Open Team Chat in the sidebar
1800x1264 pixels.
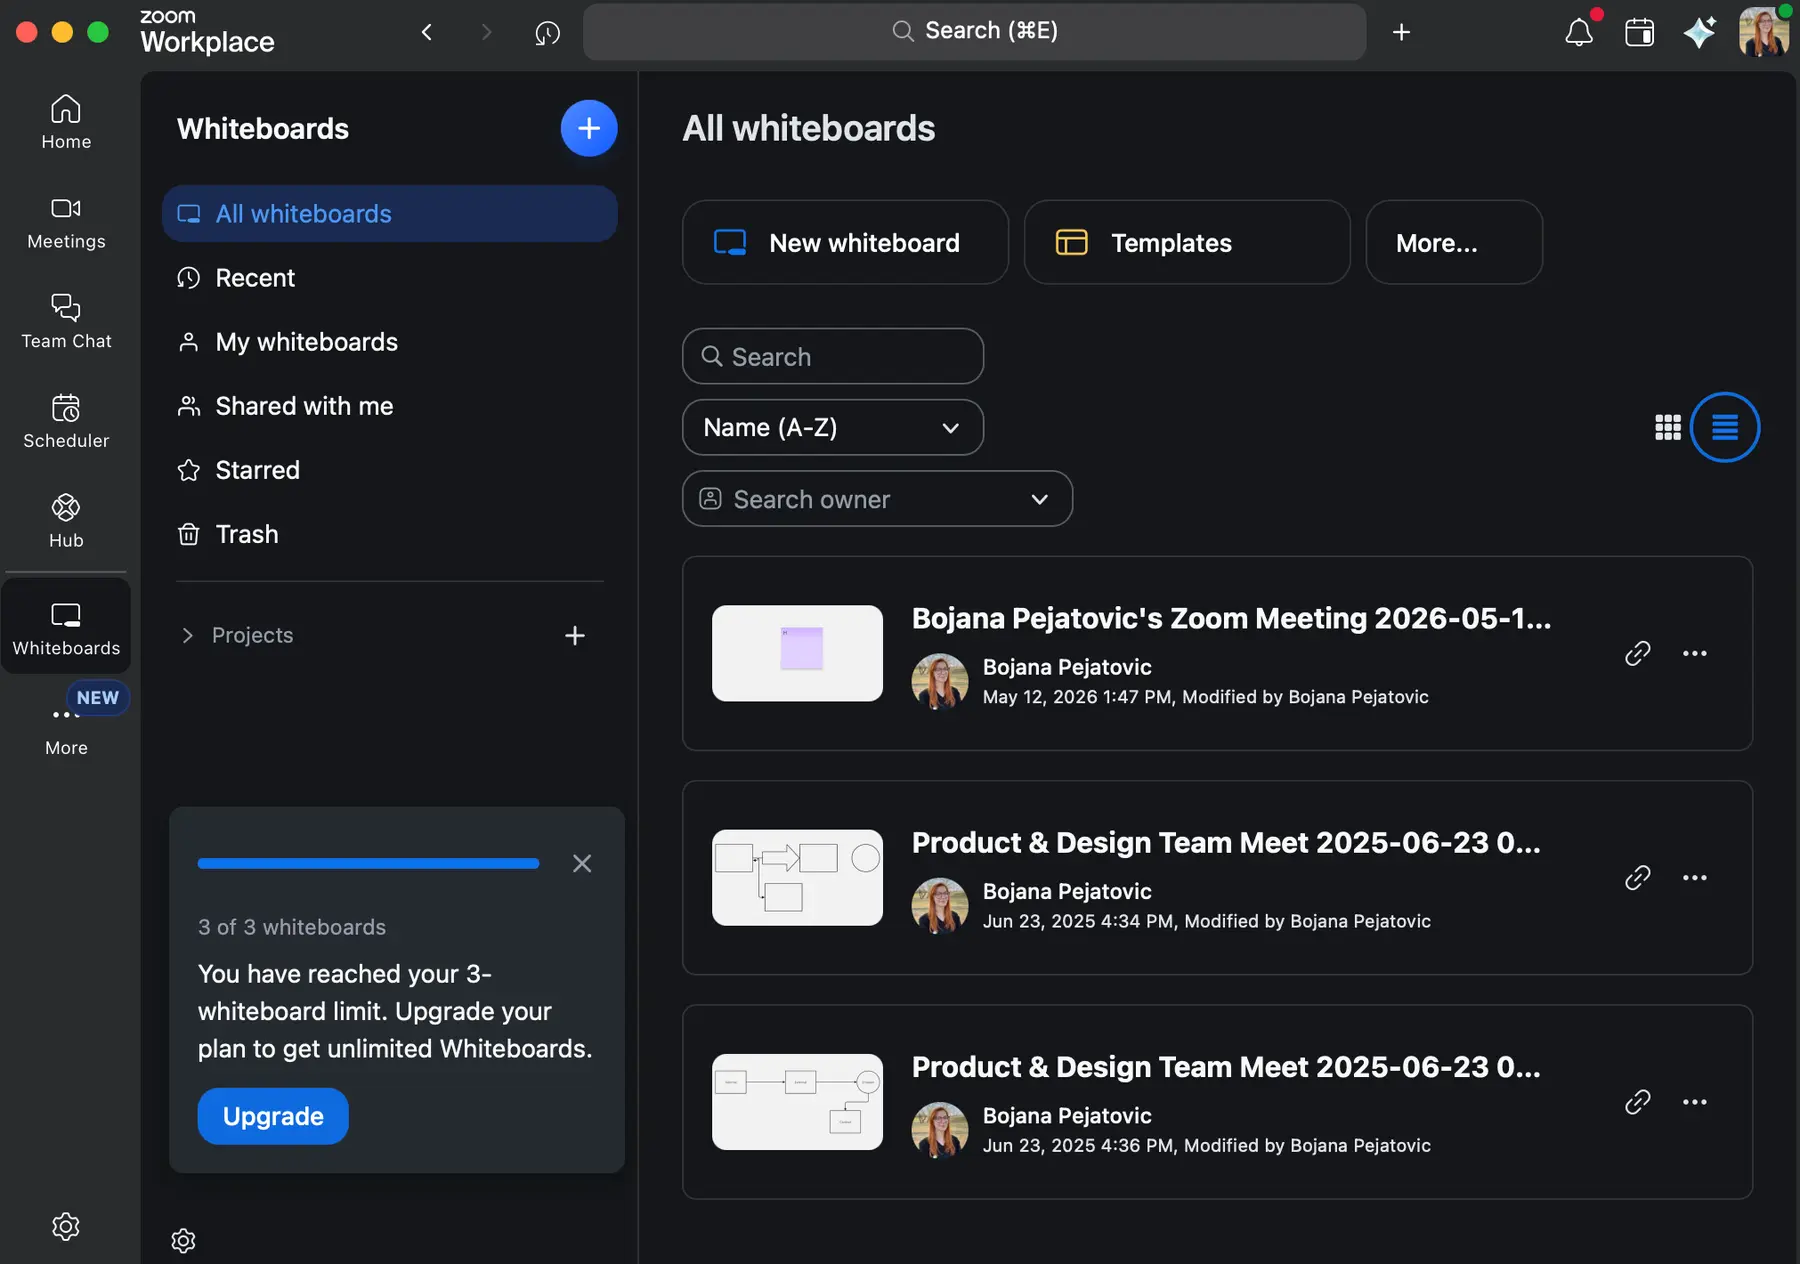tap(66, 321)
